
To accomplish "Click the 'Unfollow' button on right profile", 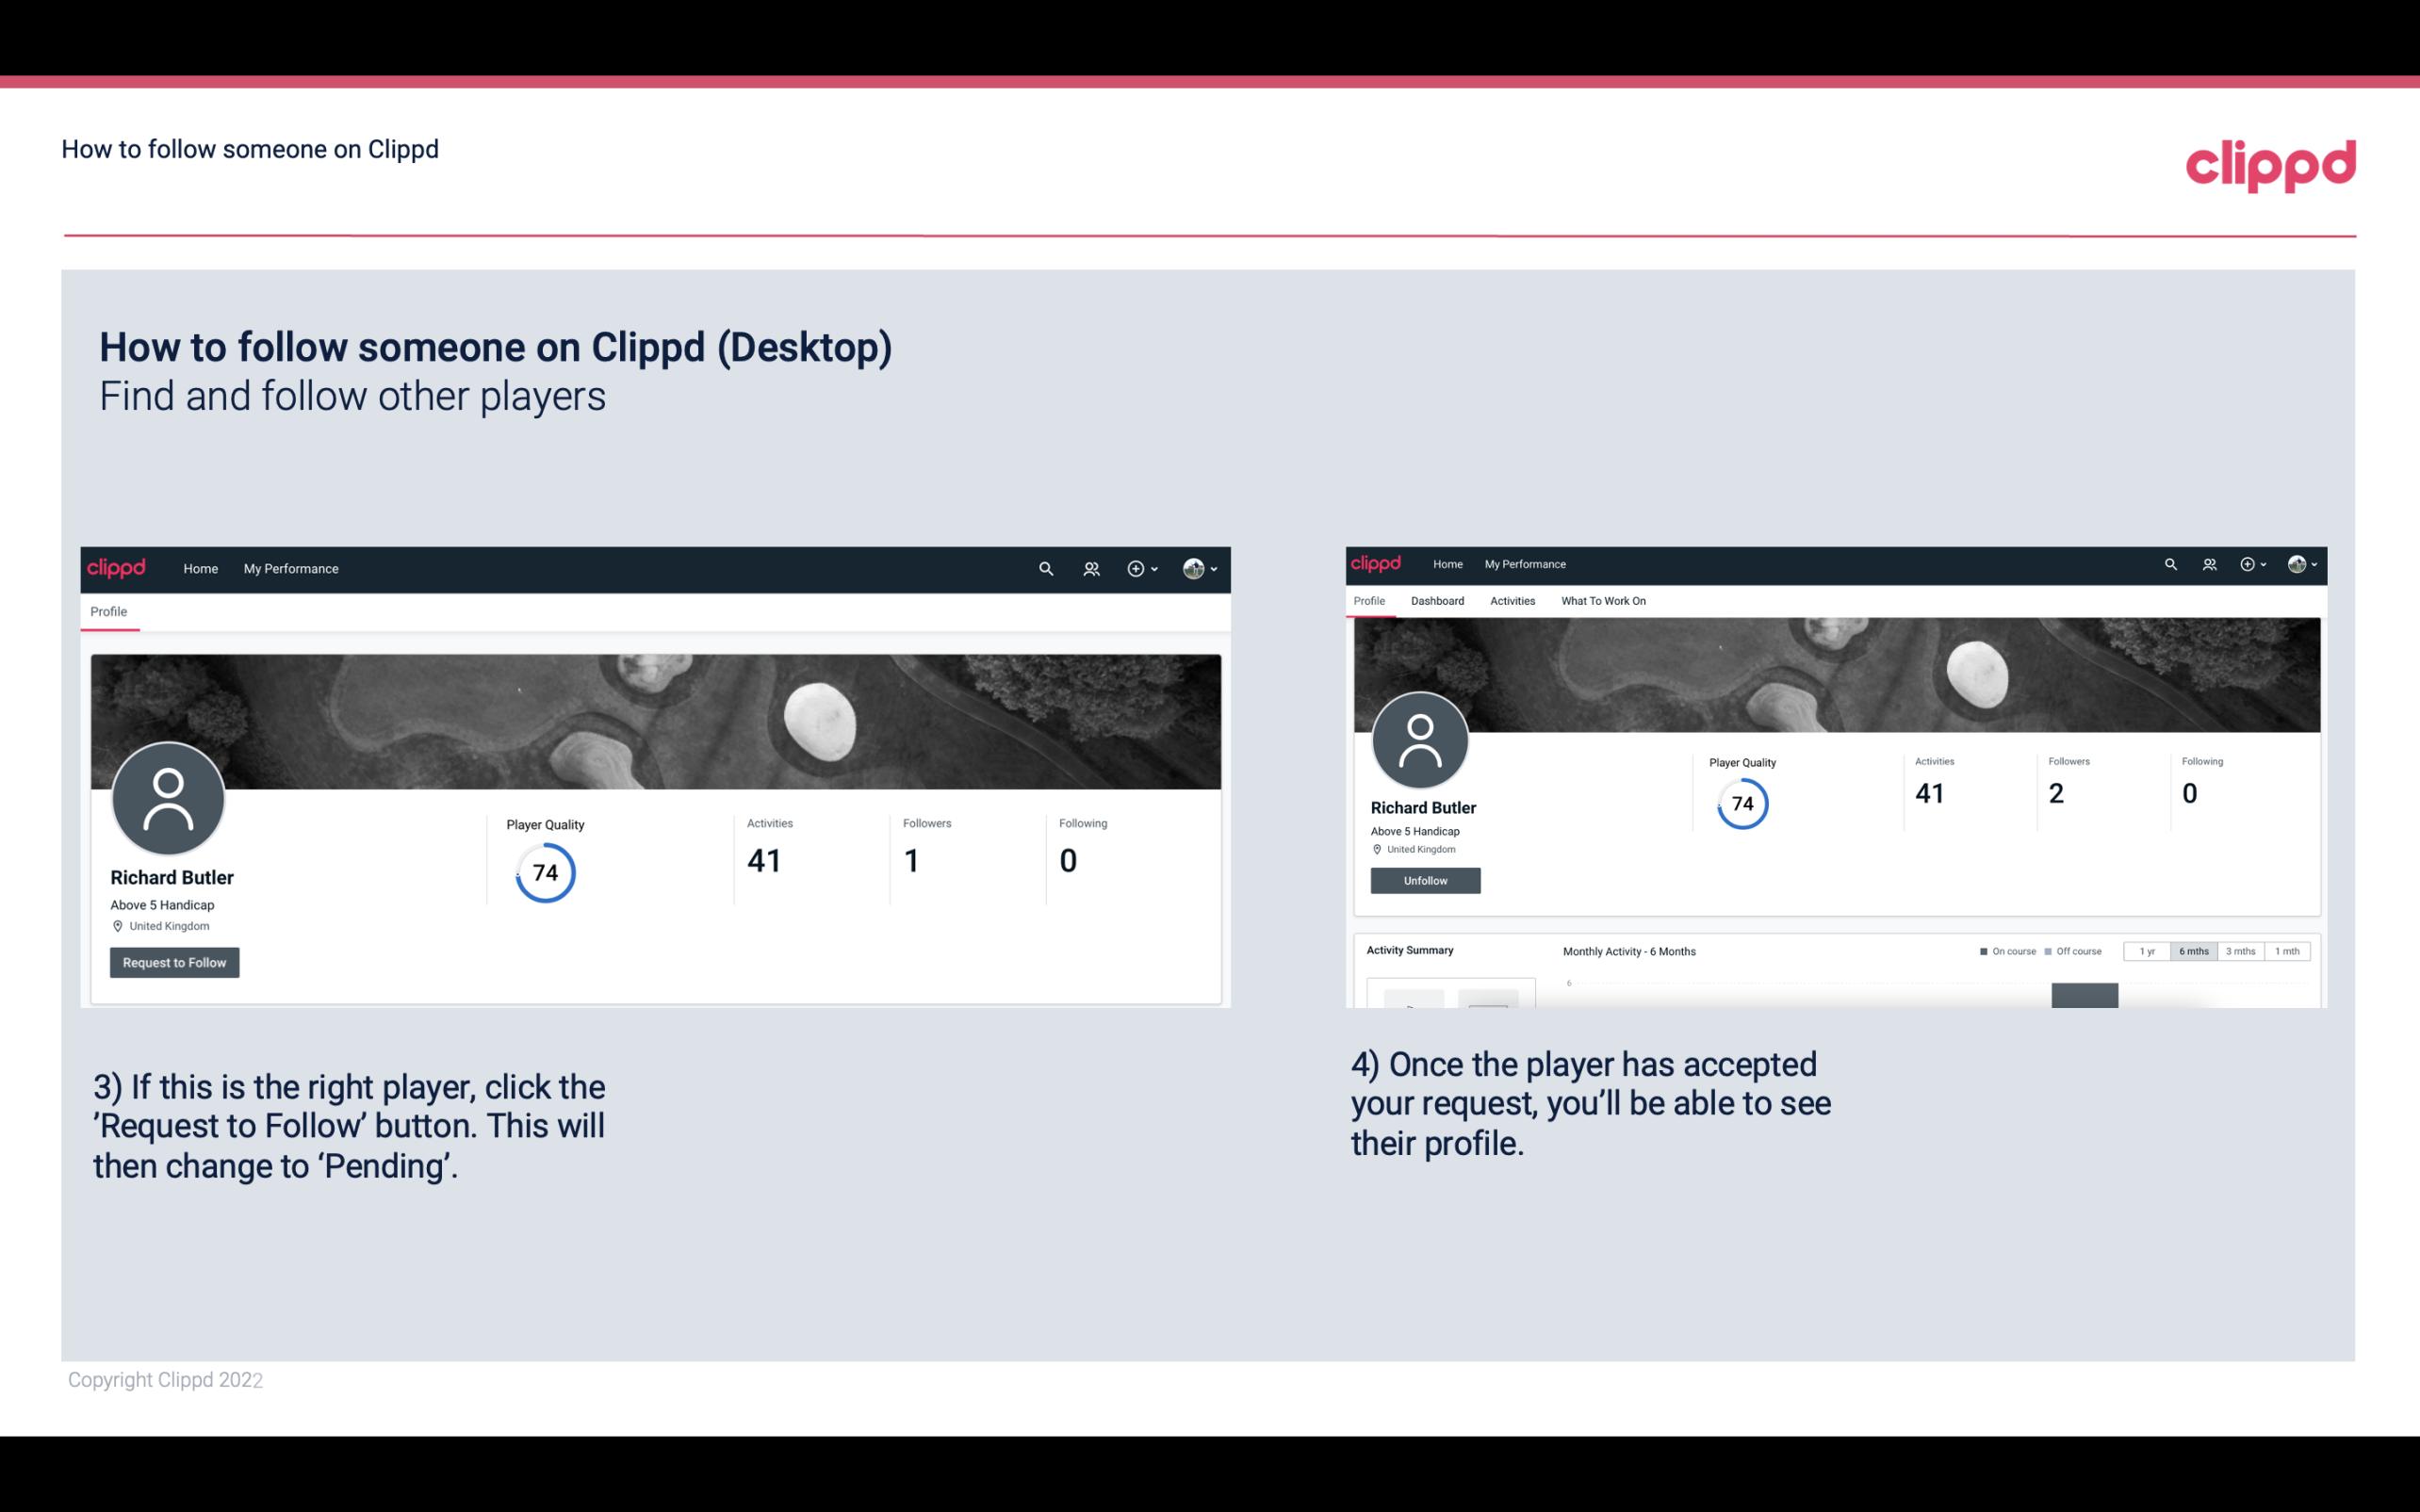I will tap(1423, 880).
